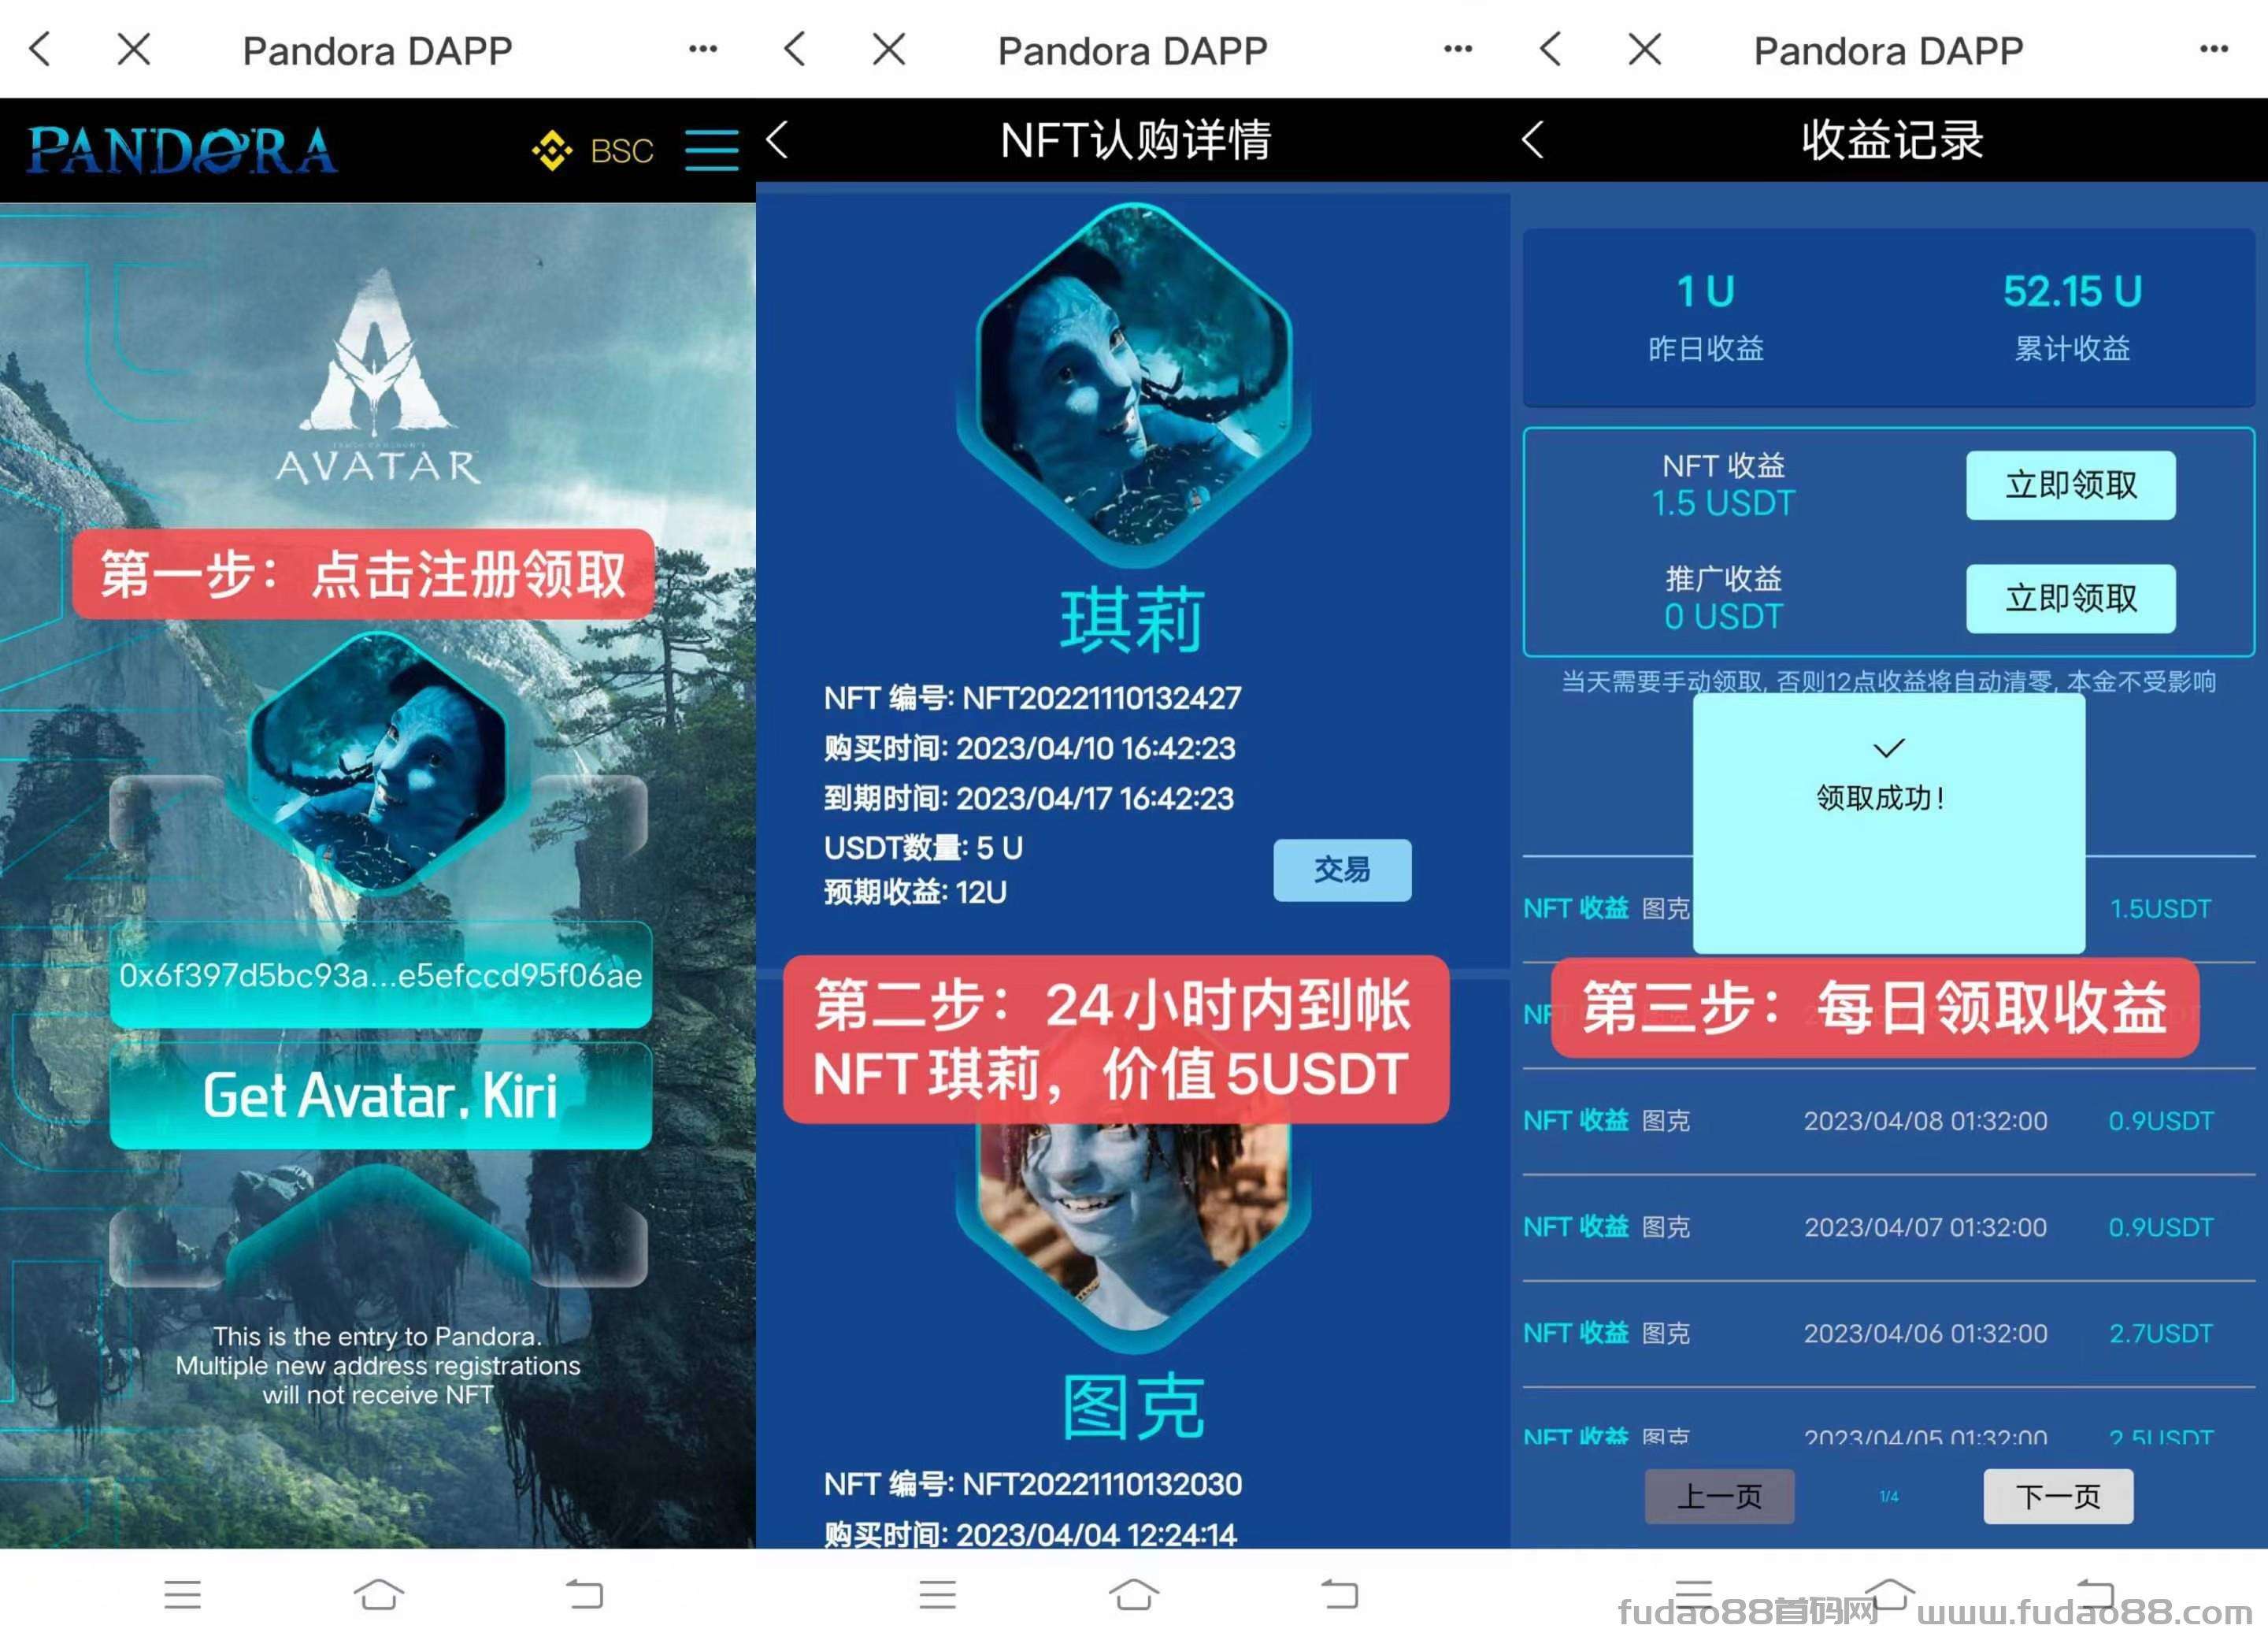Click the notice about manual daily claiming

pyautogui.click(x=1888, y=681)
